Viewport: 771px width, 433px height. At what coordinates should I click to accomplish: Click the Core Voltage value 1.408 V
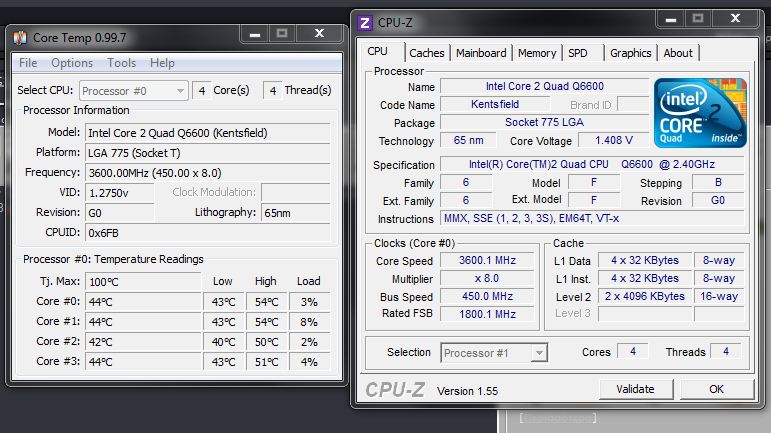click(614, 141)
